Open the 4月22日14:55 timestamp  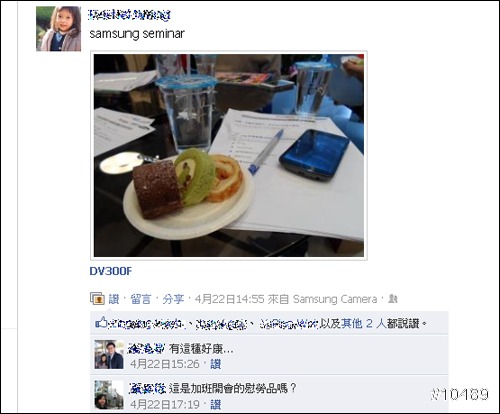tap(230, 299)
